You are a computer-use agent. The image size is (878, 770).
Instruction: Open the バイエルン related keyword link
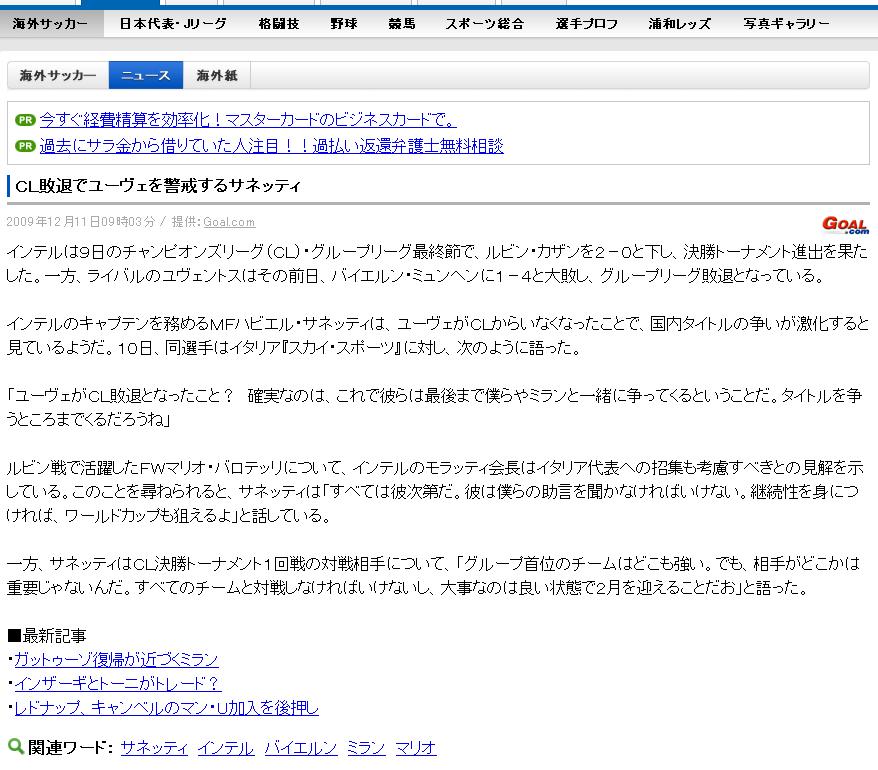pyautogui.click(x=301, y=748)
